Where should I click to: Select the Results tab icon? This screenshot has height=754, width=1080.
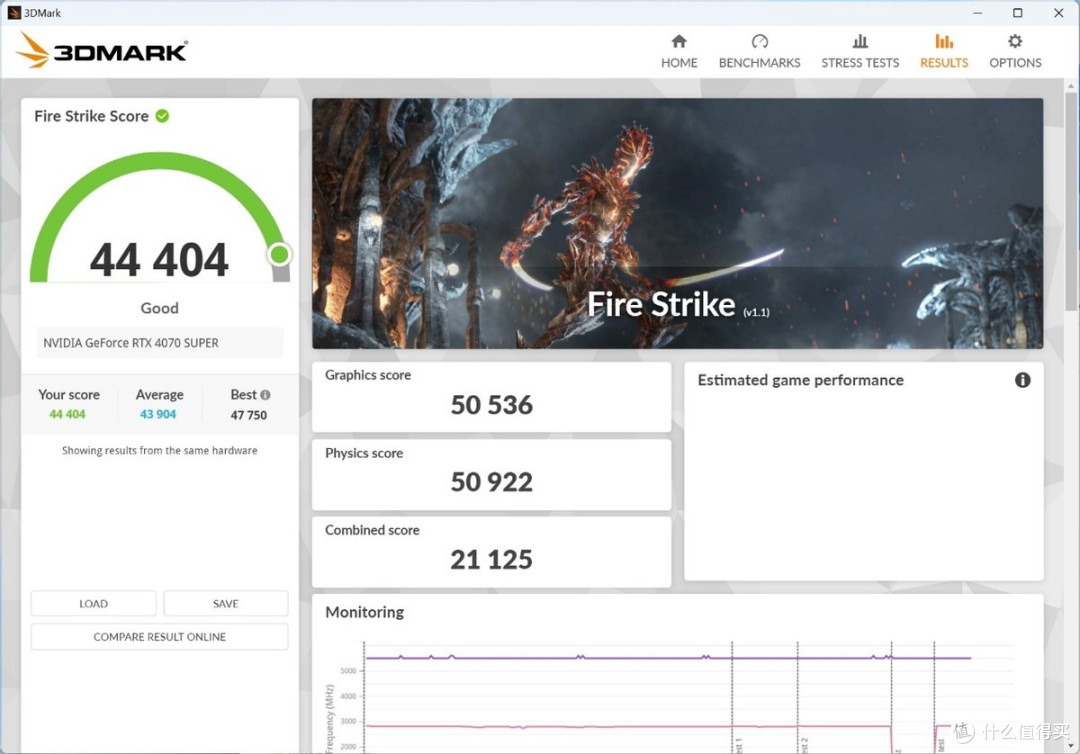(x=944, y=42)
